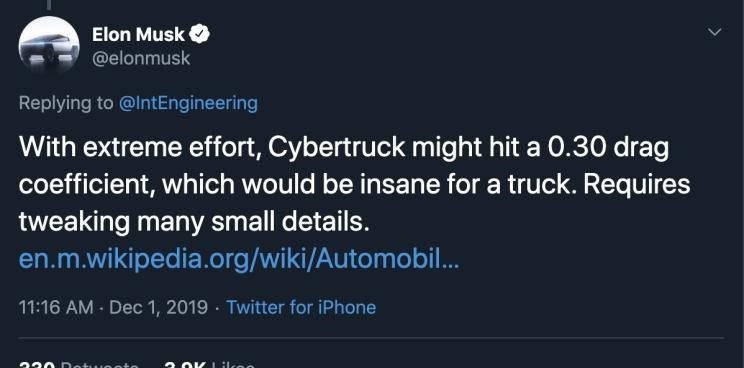The height and width of the screenshot is (368, 744).
Task: Follow the en.m.wikipedia.org Automobil… link
Action: [x=239, y=260]
